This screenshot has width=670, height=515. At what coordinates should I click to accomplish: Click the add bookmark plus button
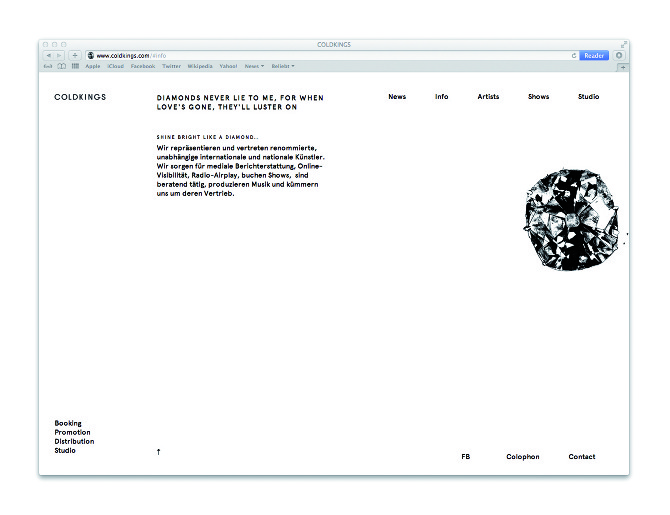coord(74,55)
